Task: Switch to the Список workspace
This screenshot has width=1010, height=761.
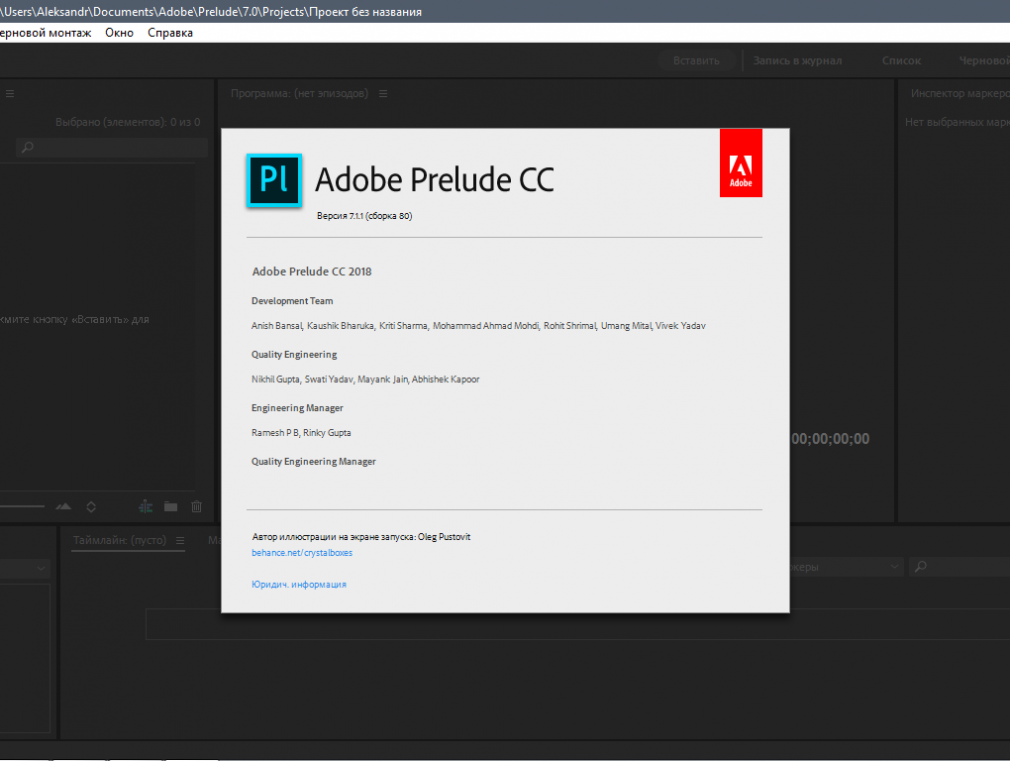Action: 901,61
